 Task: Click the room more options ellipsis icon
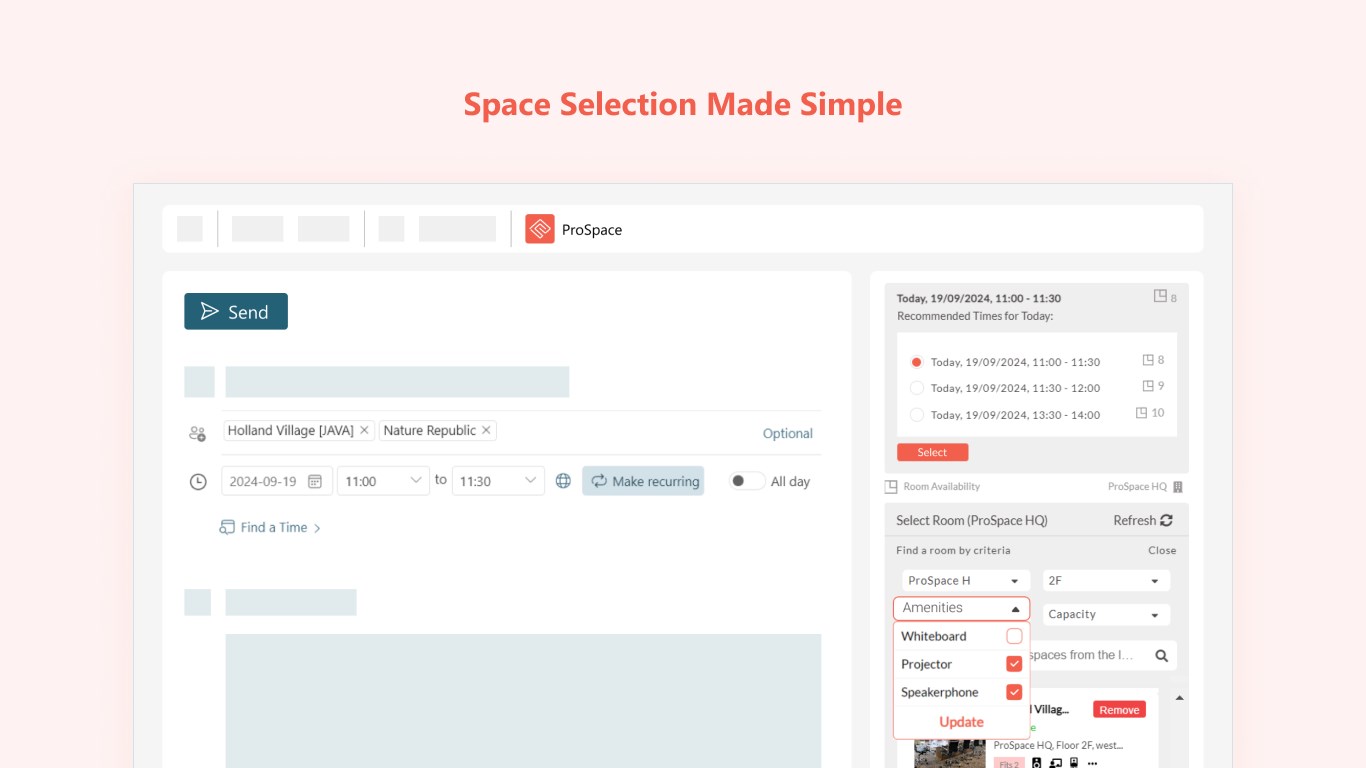1092,763
